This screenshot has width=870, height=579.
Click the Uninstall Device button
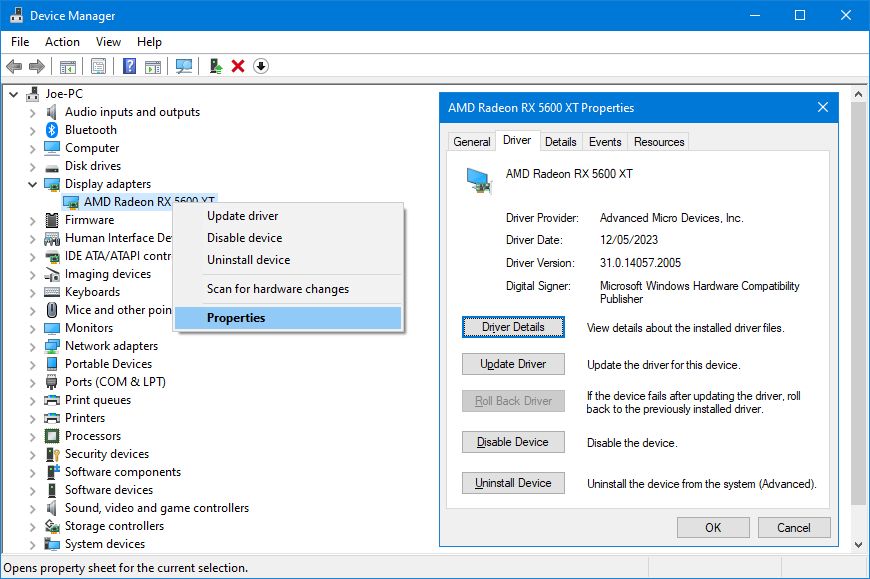coord(513,483)
